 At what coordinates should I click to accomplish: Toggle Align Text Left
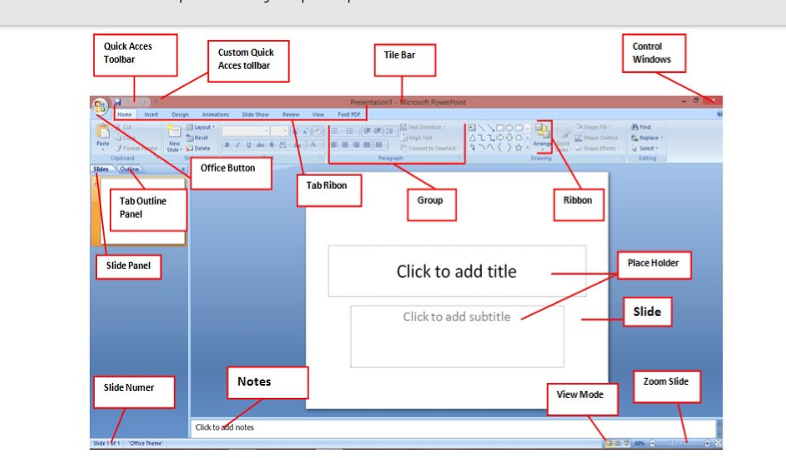(x=334, y=145)
